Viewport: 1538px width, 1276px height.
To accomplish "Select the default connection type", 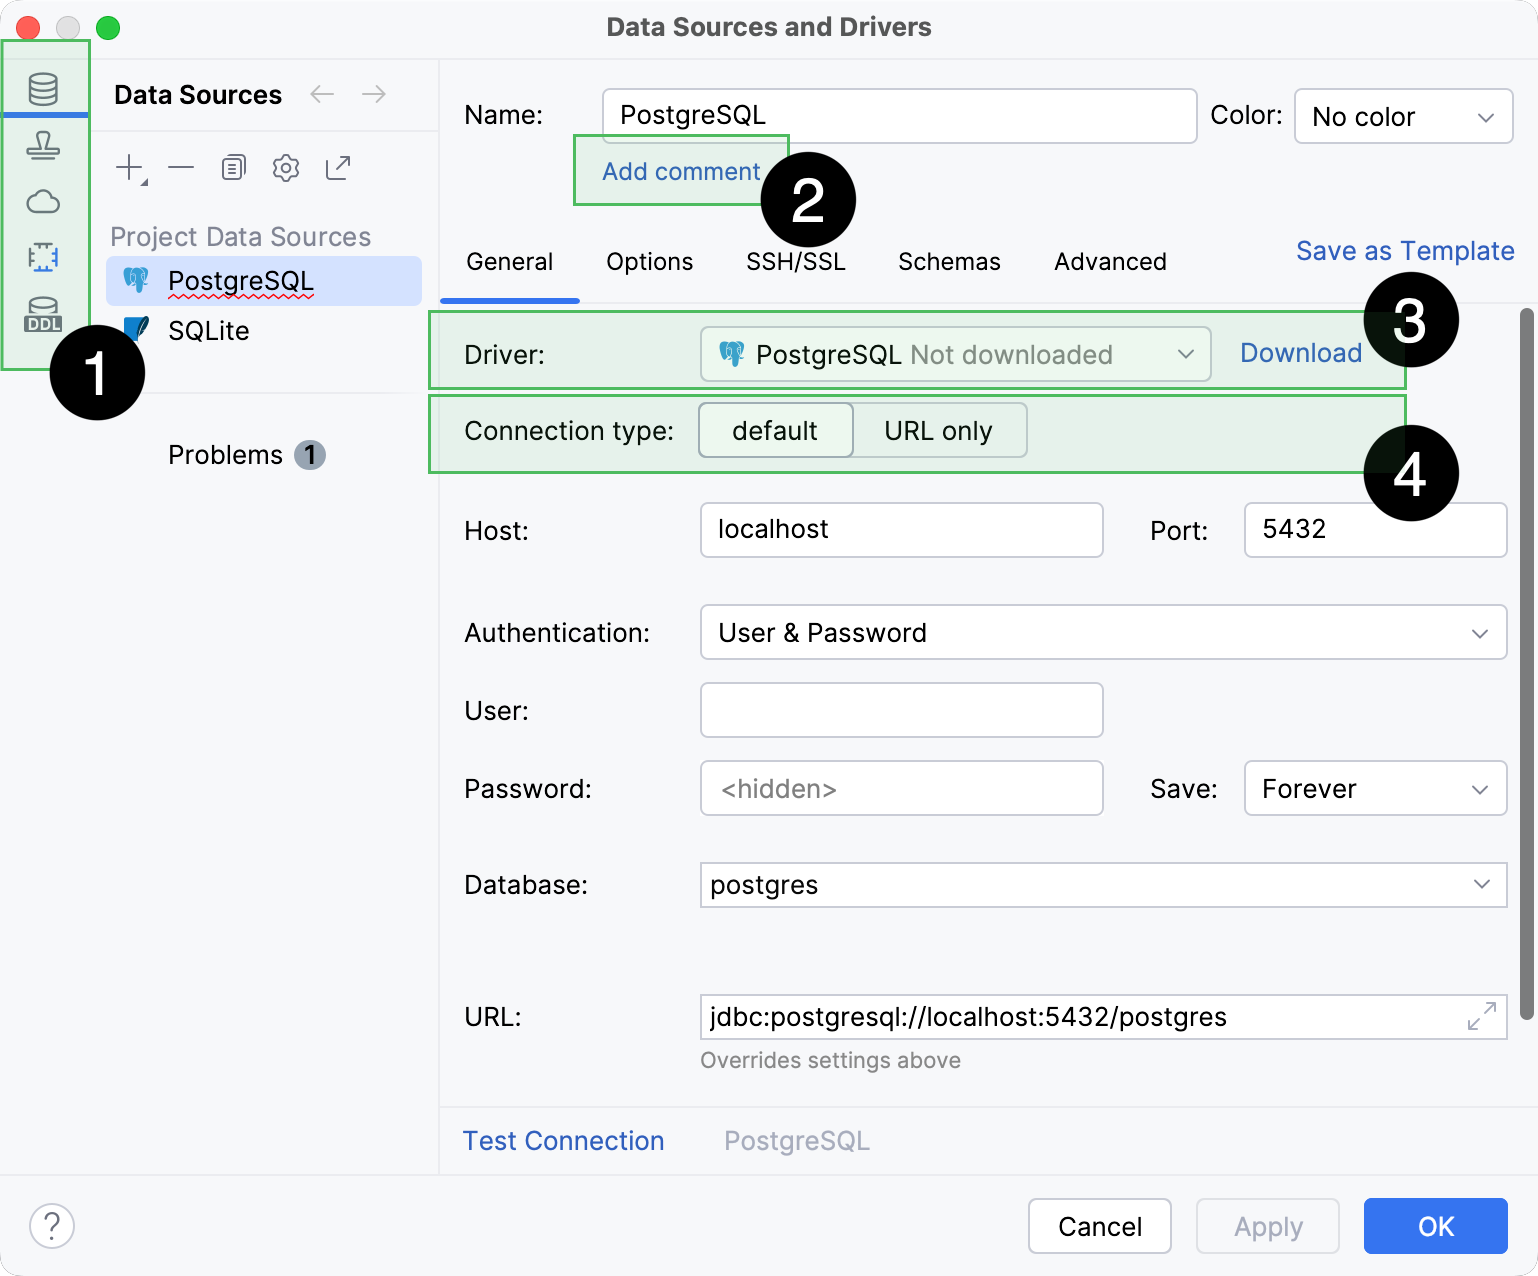I will (775, 430).
